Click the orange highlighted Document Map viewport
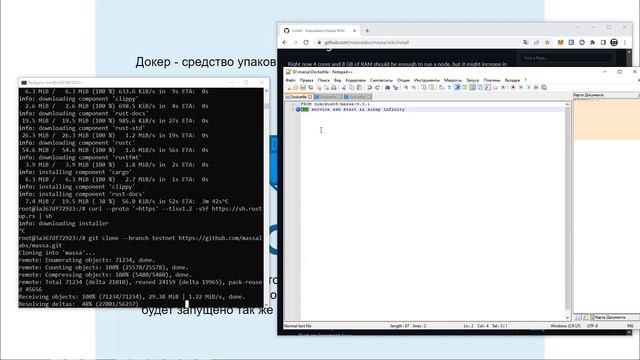Image resolution: width=640 pixels, height=360 pixels. pos(607,119)
